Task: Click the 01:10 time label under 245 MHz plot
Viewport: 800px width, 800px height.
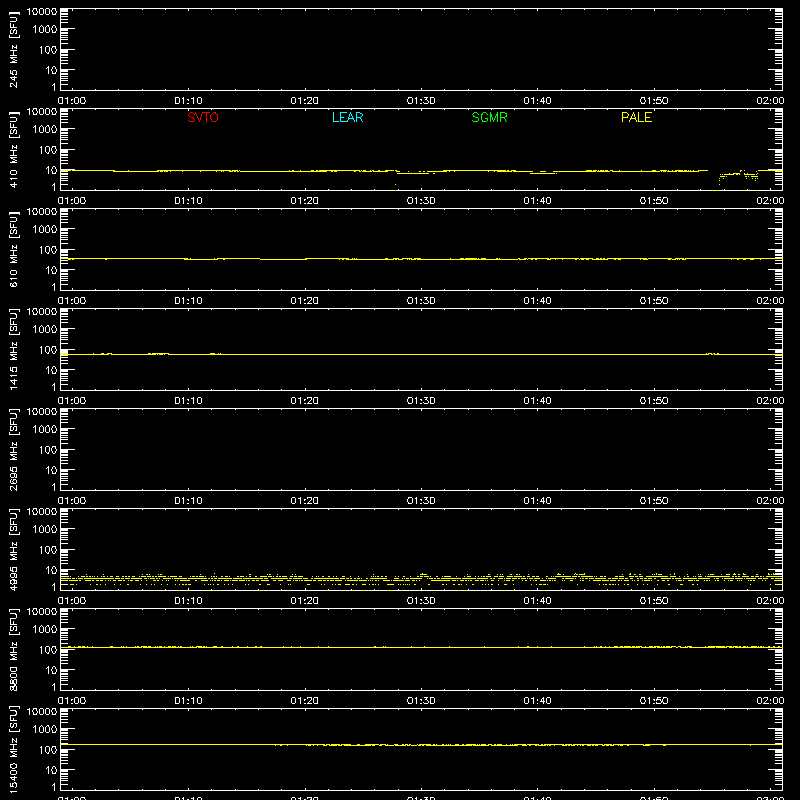Action: click(x=188, y=101)
